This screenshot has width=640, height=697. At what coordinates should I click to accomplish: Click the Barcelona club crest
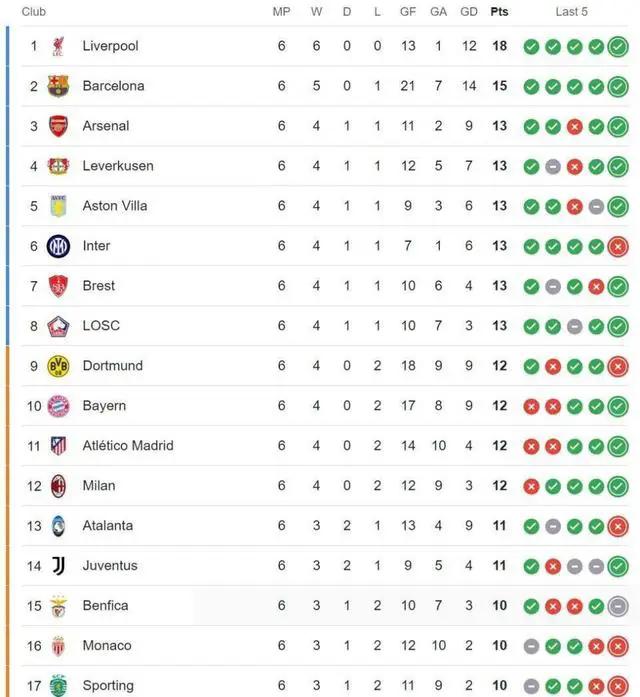(x=58, y=86)
